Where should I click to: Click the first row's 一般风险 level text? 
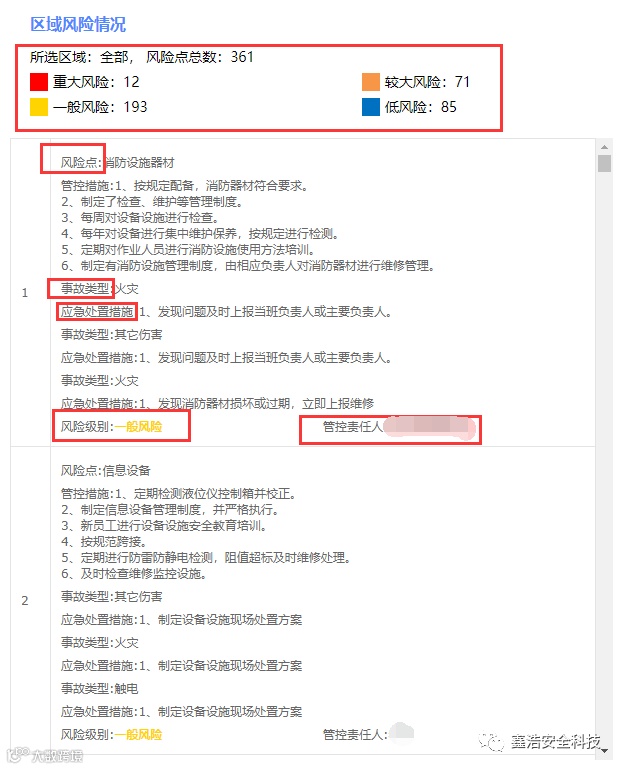[138, 427]
